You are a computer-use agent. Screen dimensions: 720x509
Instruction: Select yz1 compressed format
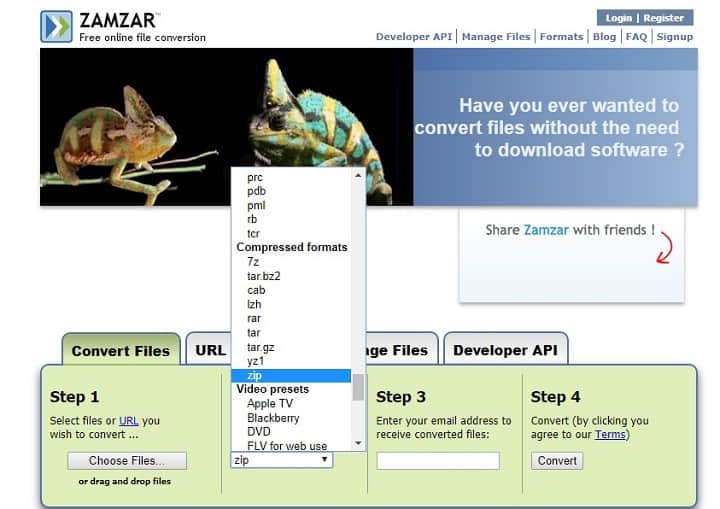(291, 361)
